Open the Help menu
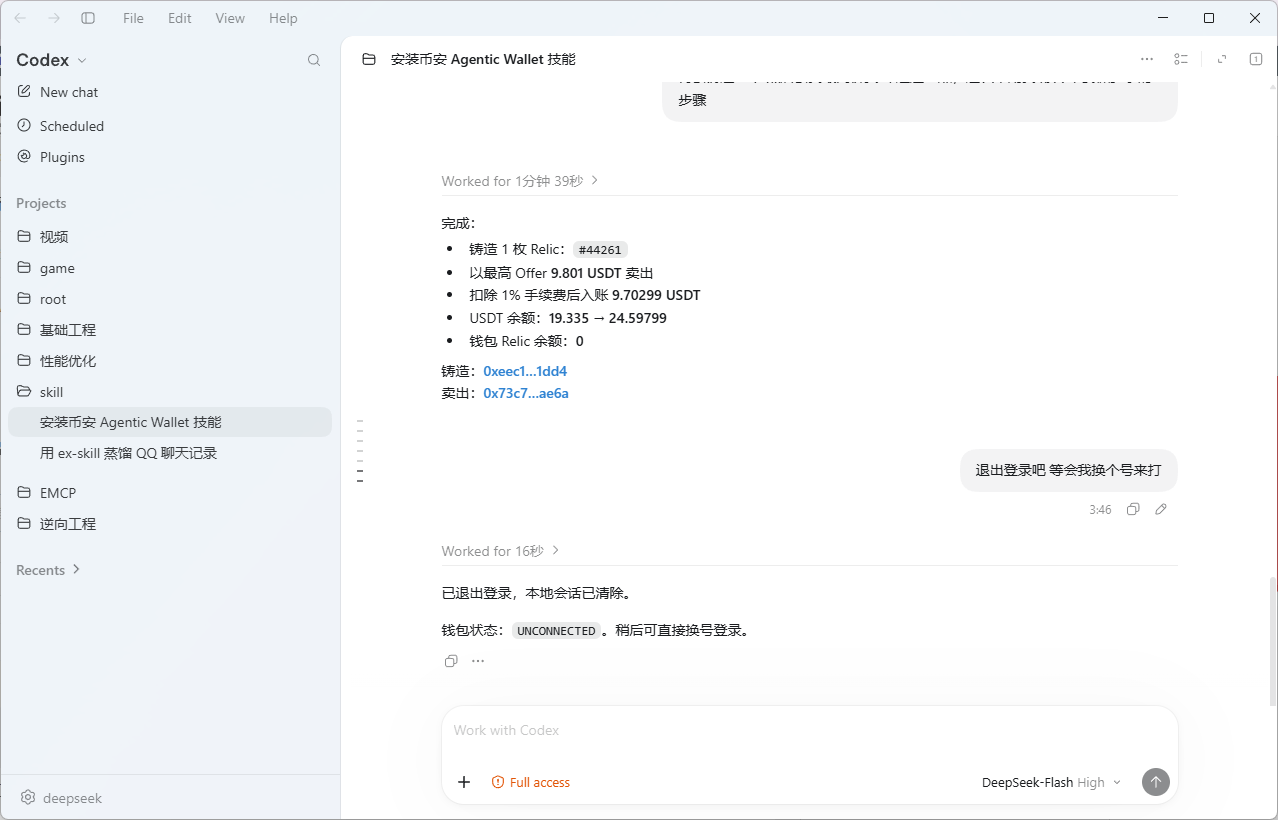The width and height of the screenshot is (1278, 820). point(283,18)
